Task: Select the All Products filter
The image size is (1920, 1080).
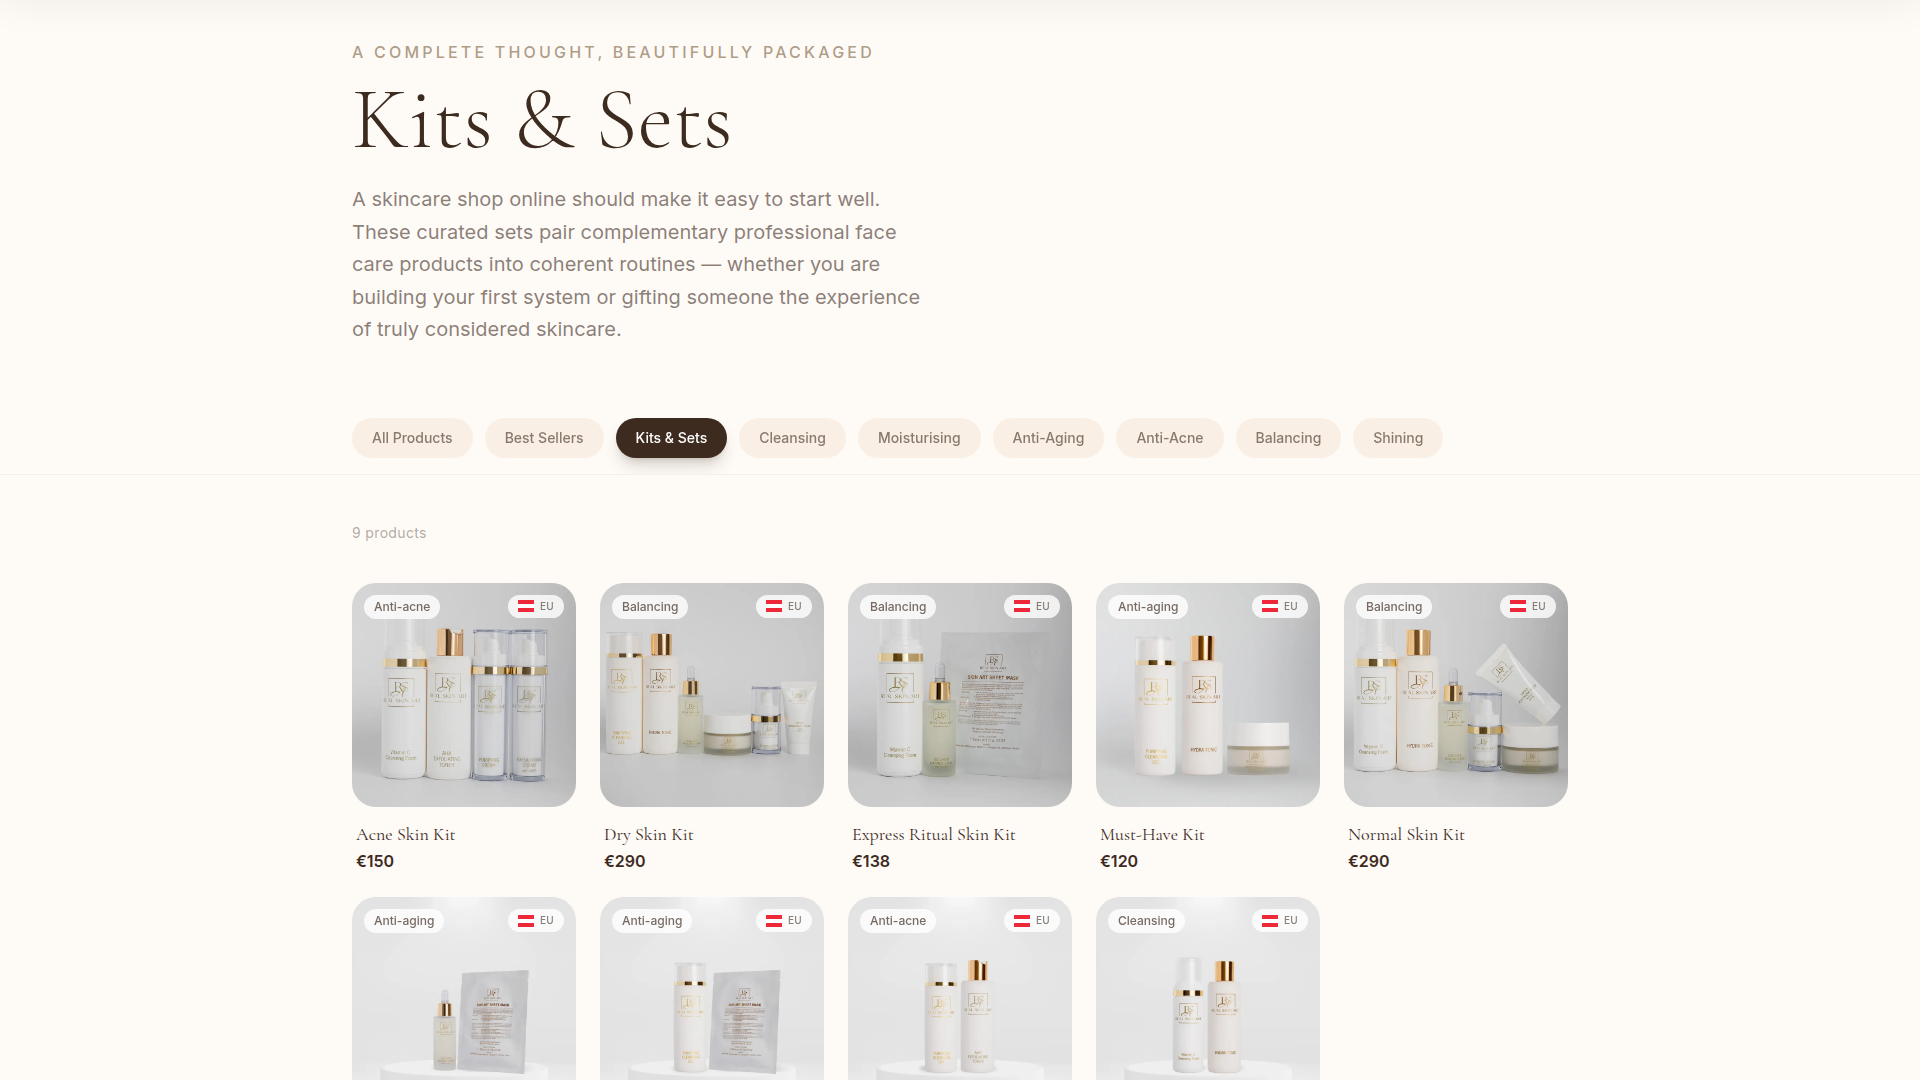Action: tap(412, 438)
